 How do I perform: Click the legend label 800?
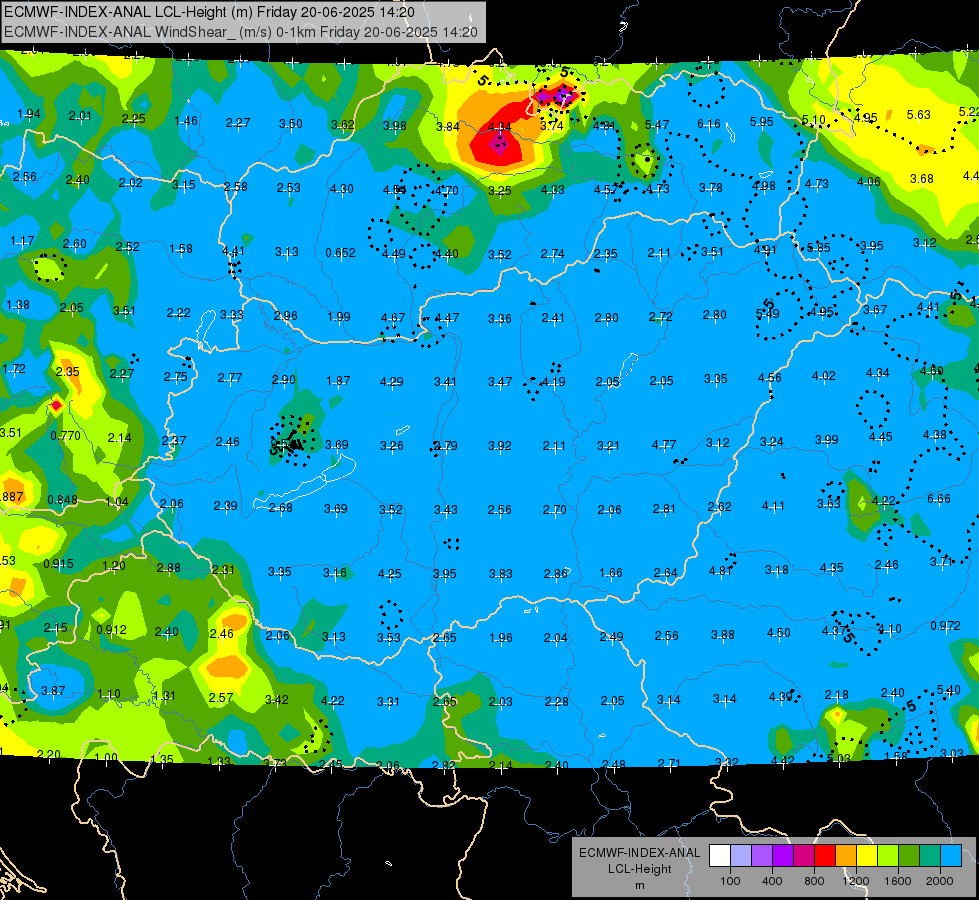coord(814,881)
